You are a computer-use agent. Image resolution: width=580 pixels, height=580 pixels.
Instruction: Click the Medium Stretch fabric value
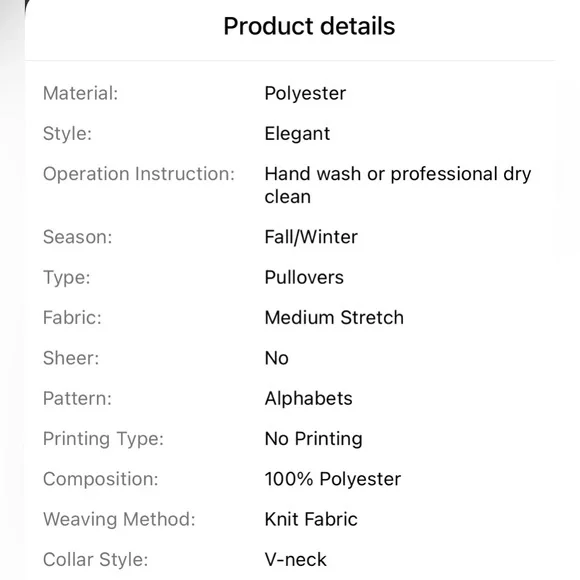point(334,318)
